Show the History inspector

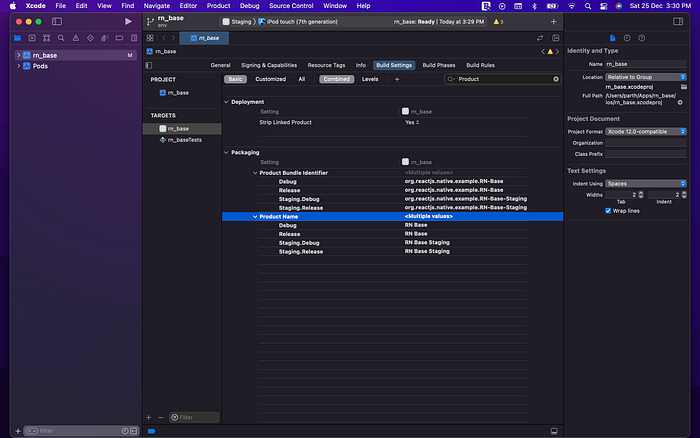click(x=627, y=38)
